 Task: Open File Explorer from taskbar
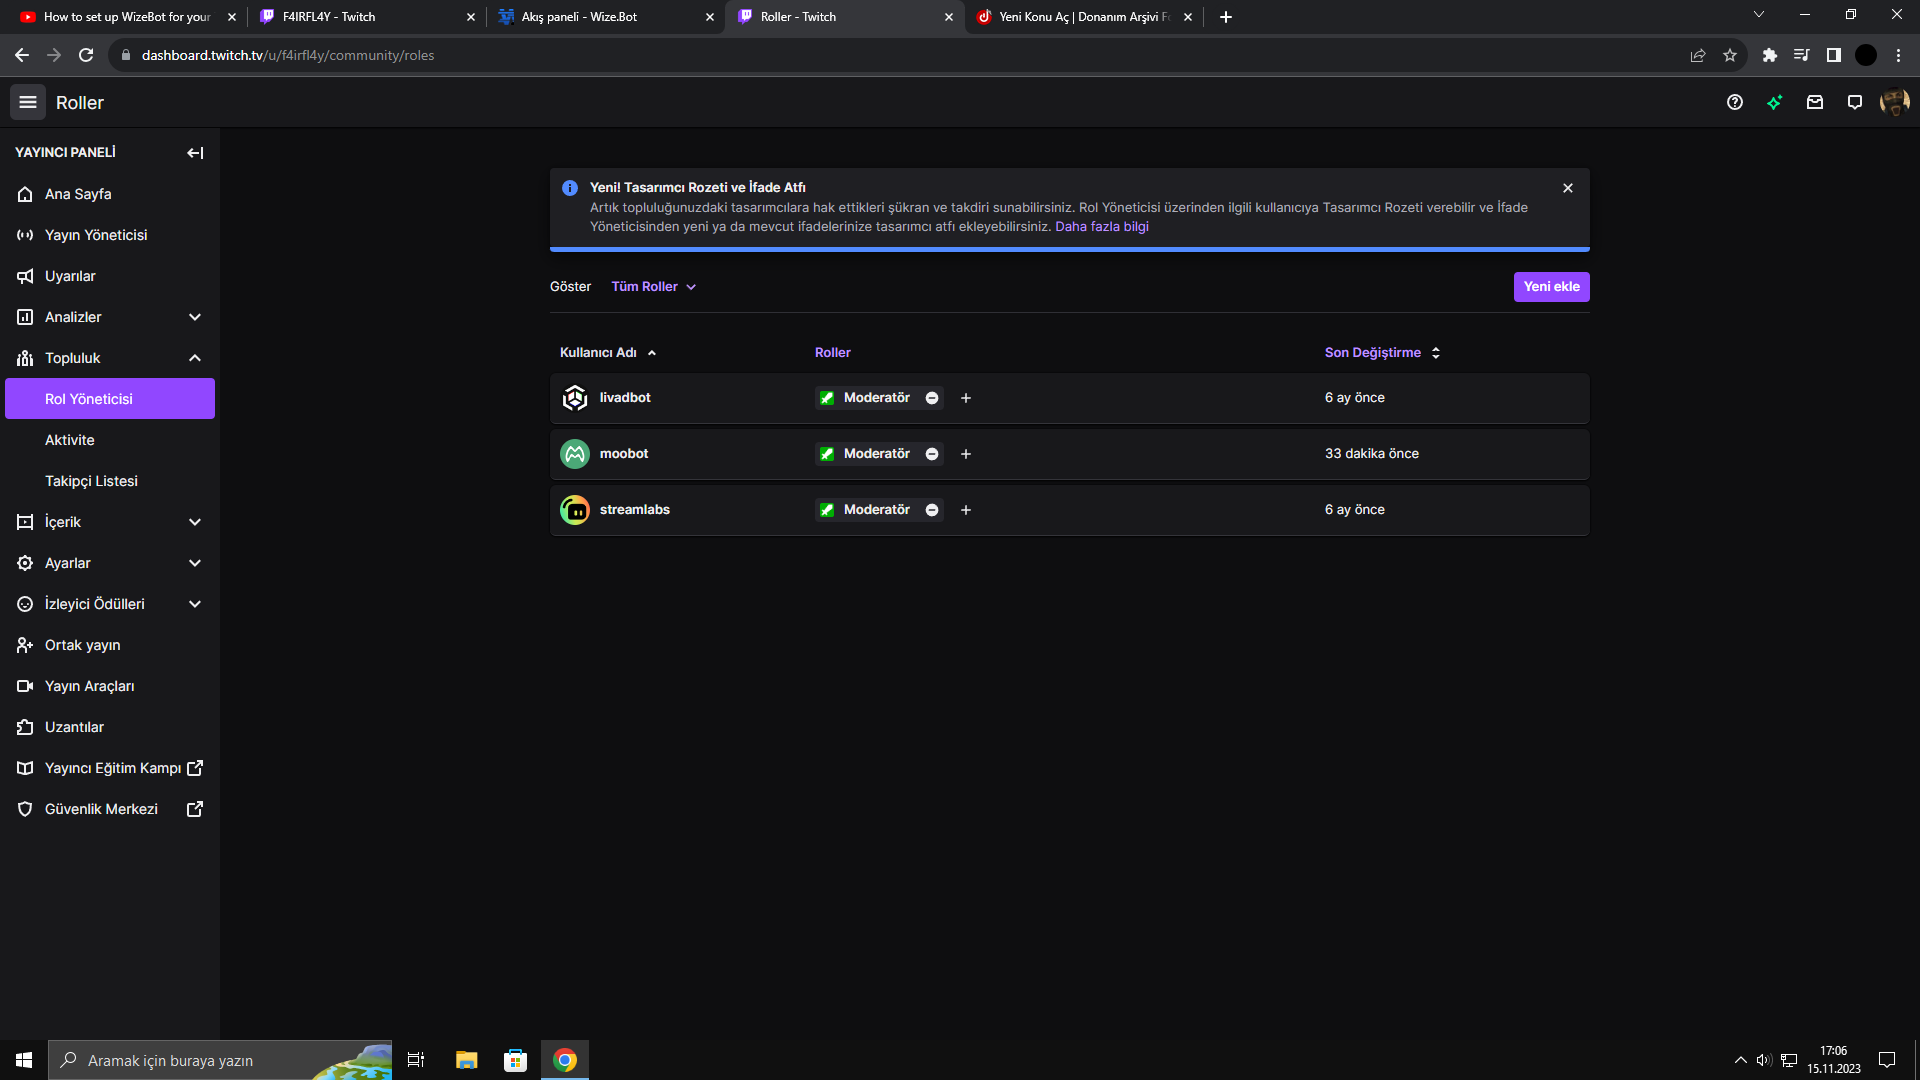pyautogui.click(x=467, y=1060)
